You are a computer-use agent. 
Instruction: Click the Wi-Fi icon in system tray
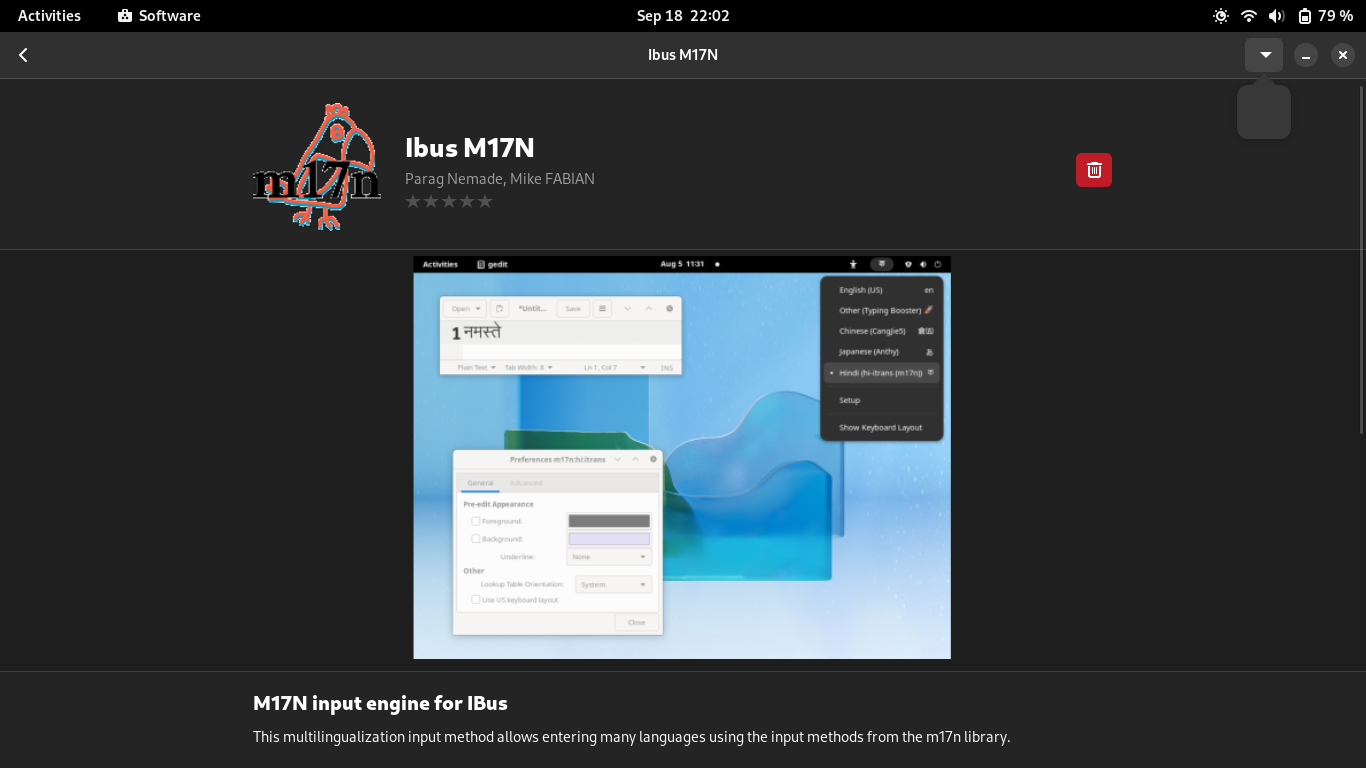pyautogui.click(x=1249, y=16)
